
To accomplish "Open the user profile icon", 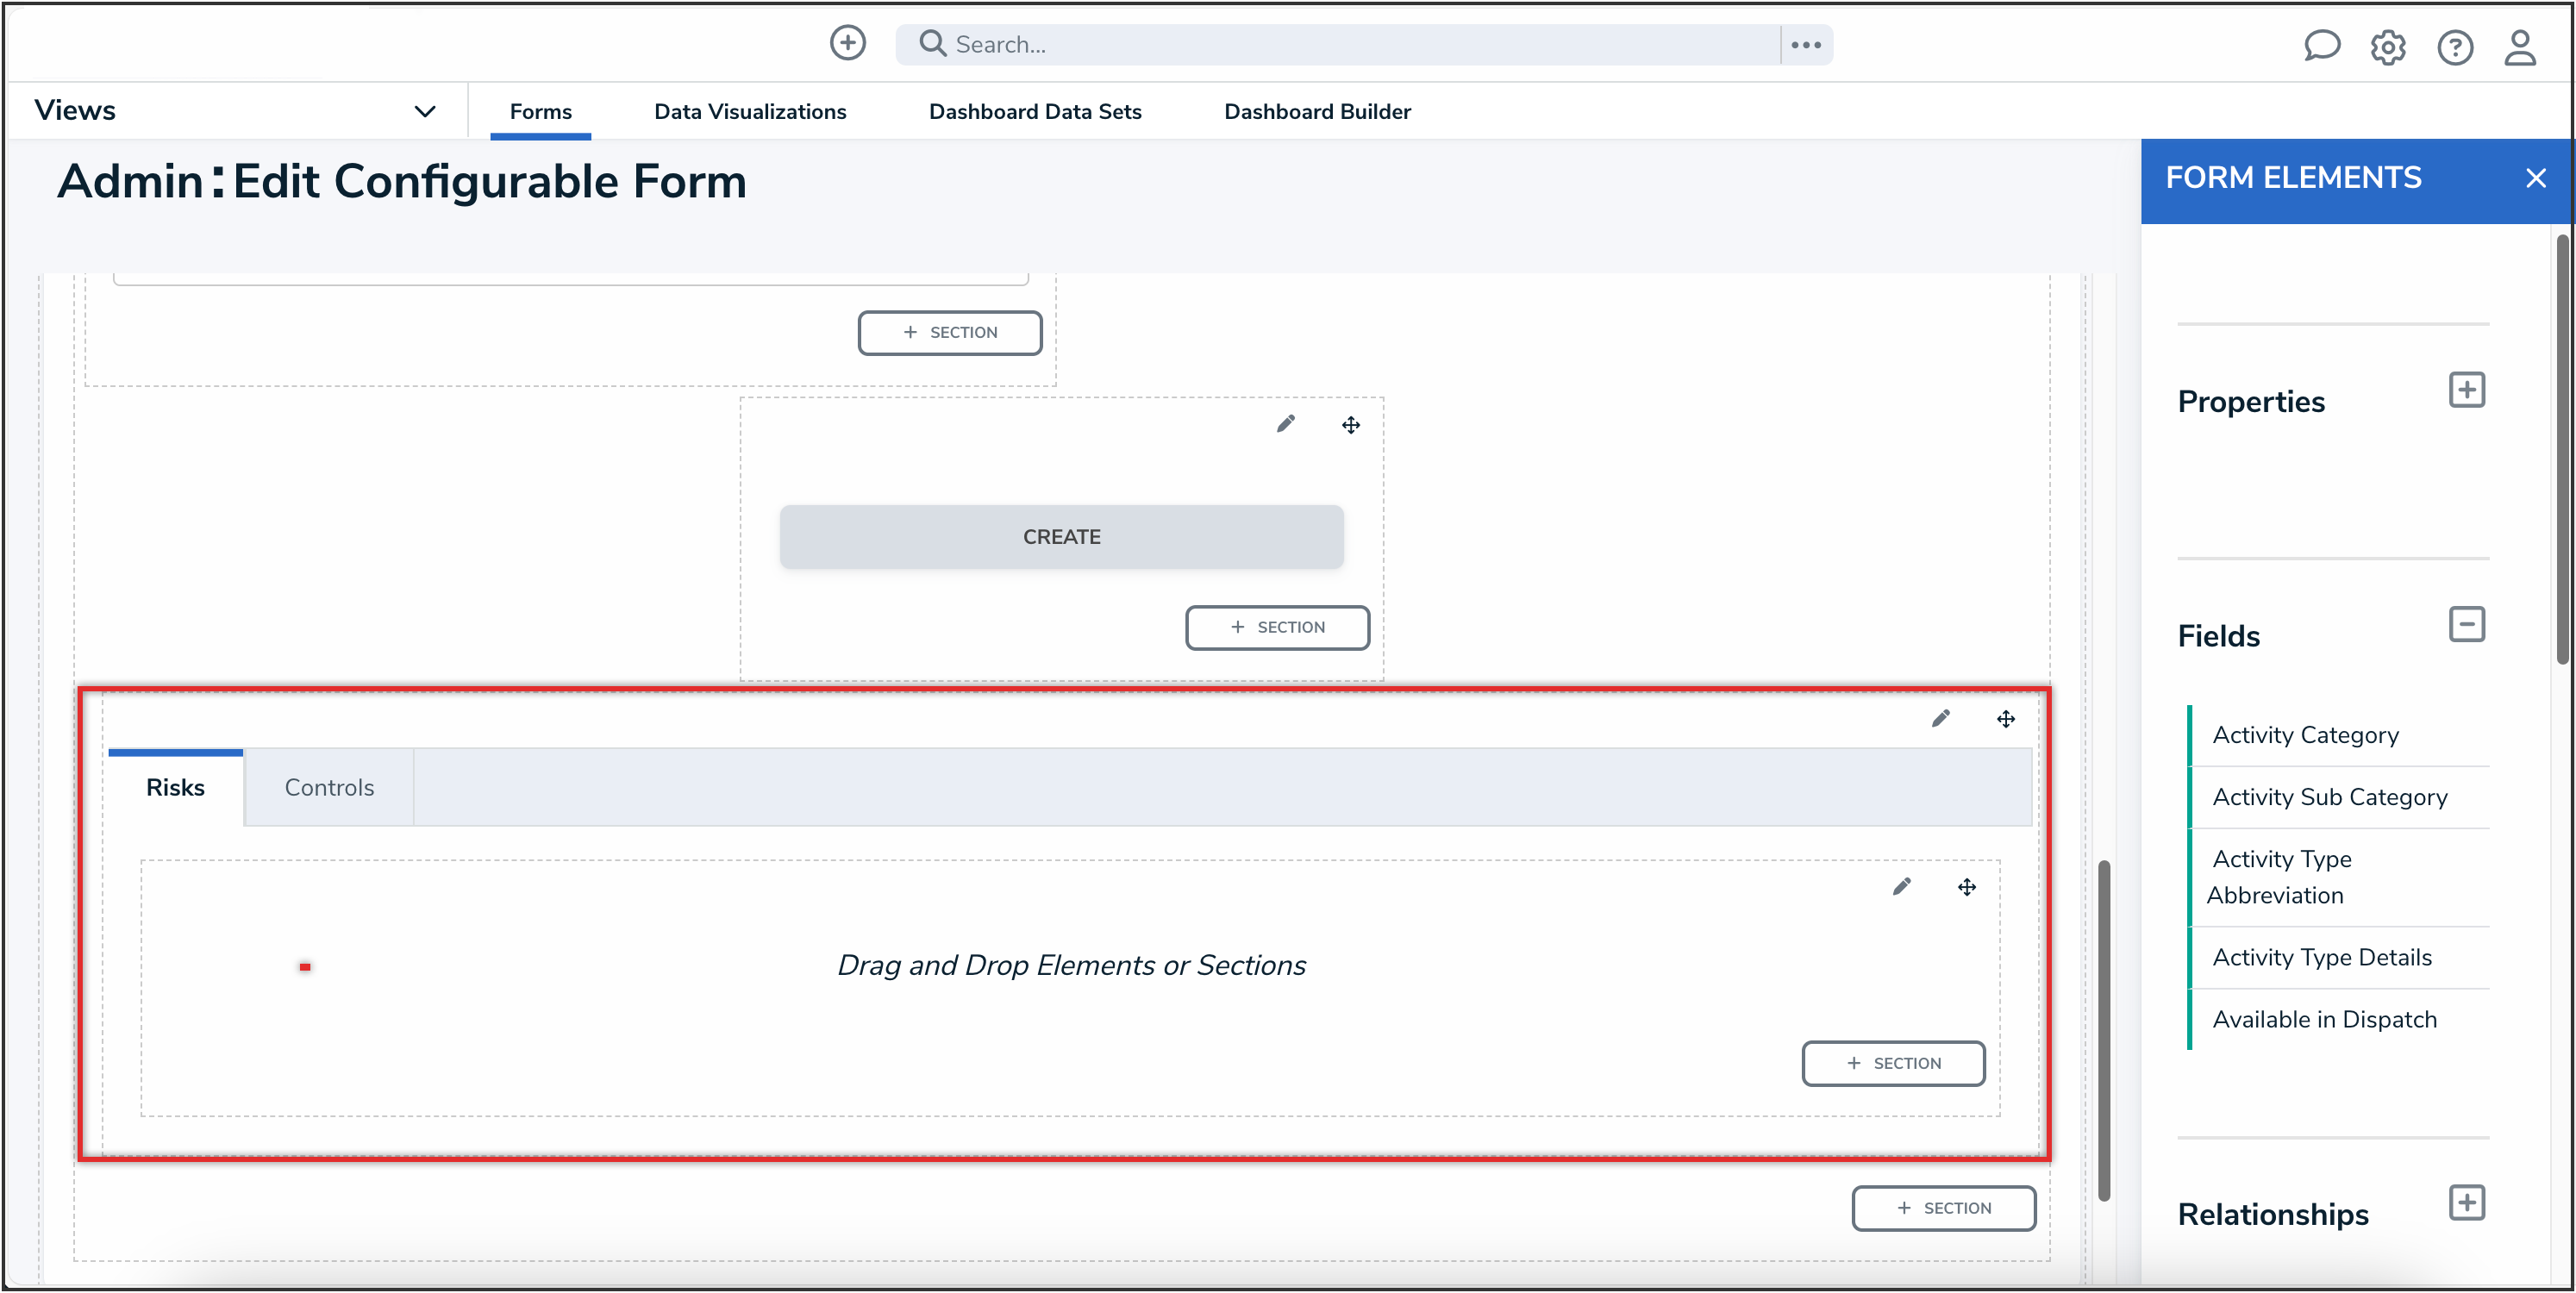I will [x=2519, y=47].
